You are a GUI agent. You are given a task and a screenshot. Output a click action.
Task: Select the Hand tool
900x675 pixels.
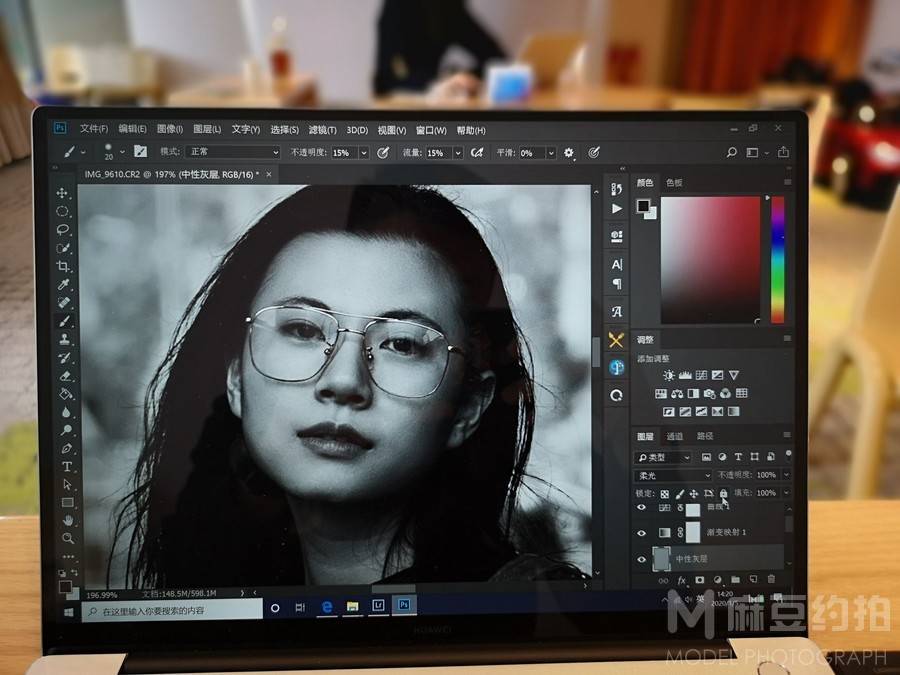pyautogui.click(x=68, y=521)
